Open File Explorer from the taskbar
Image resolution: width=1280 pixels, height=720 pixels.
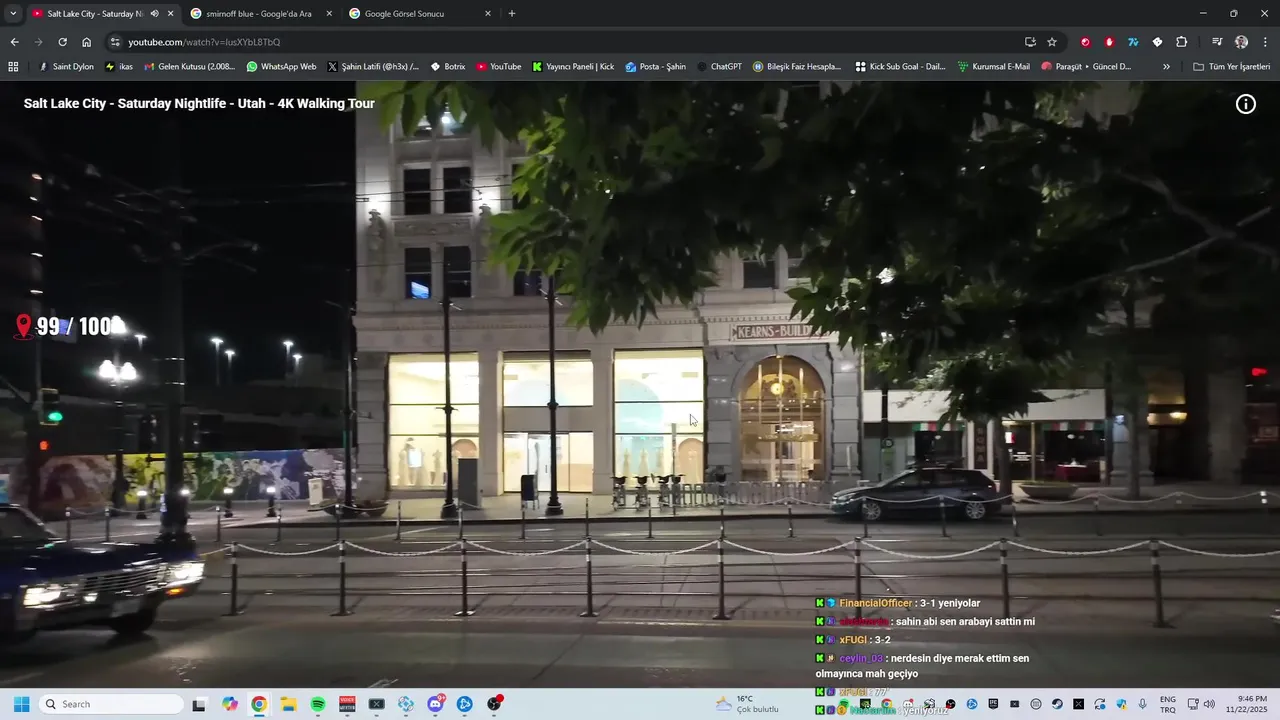coord(288,704)
